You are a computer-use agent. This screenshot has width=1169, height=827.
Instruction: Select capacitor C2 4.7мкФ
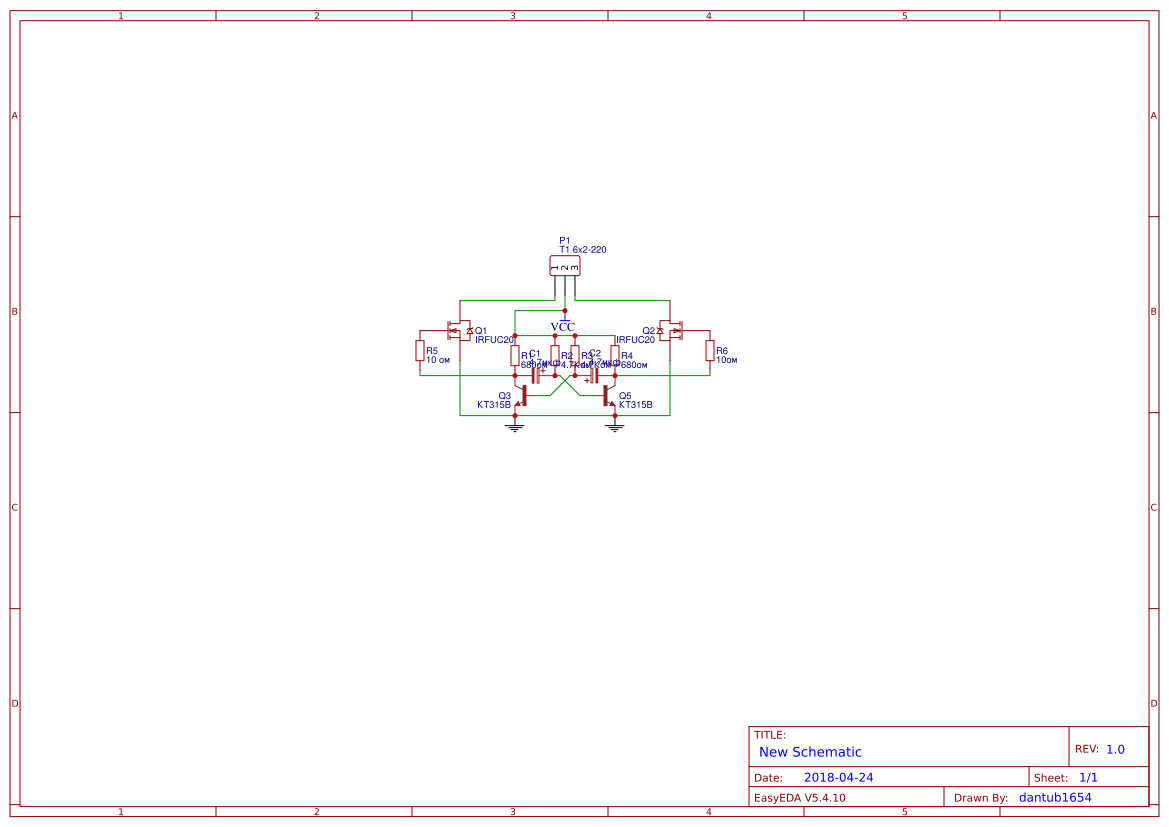click(593, 376)
